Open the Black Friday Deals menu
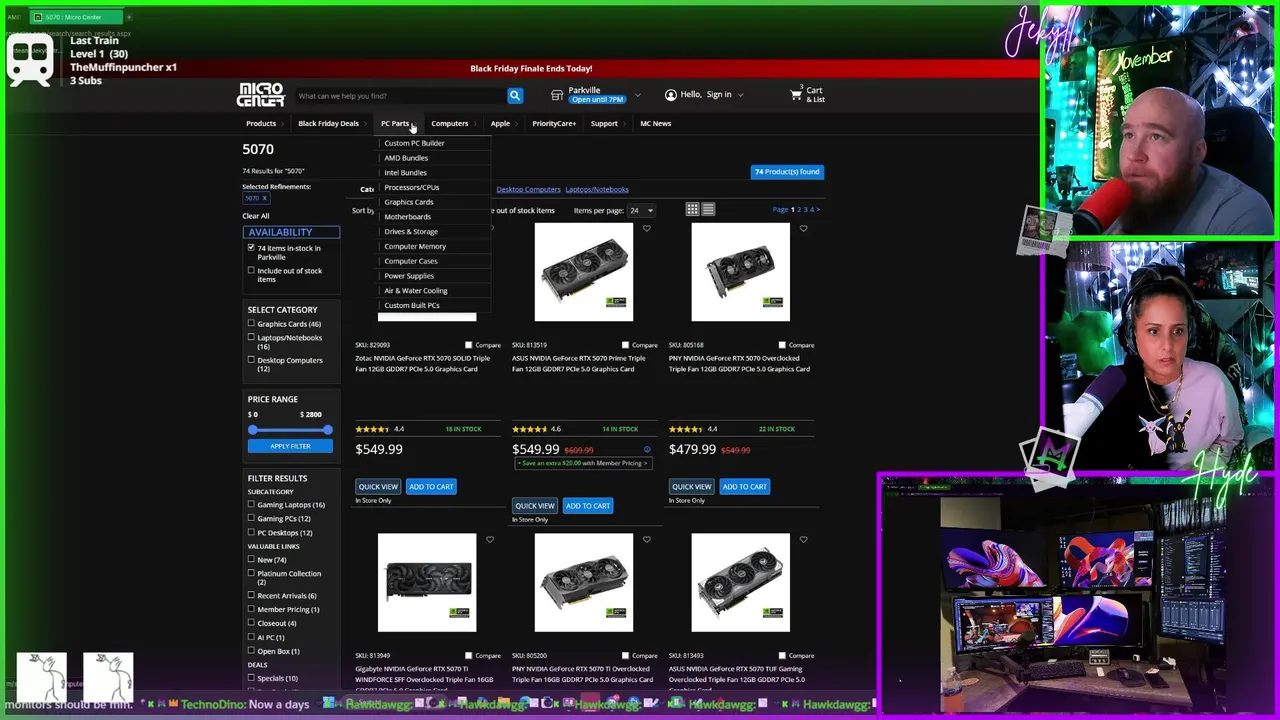 [328, 123]
